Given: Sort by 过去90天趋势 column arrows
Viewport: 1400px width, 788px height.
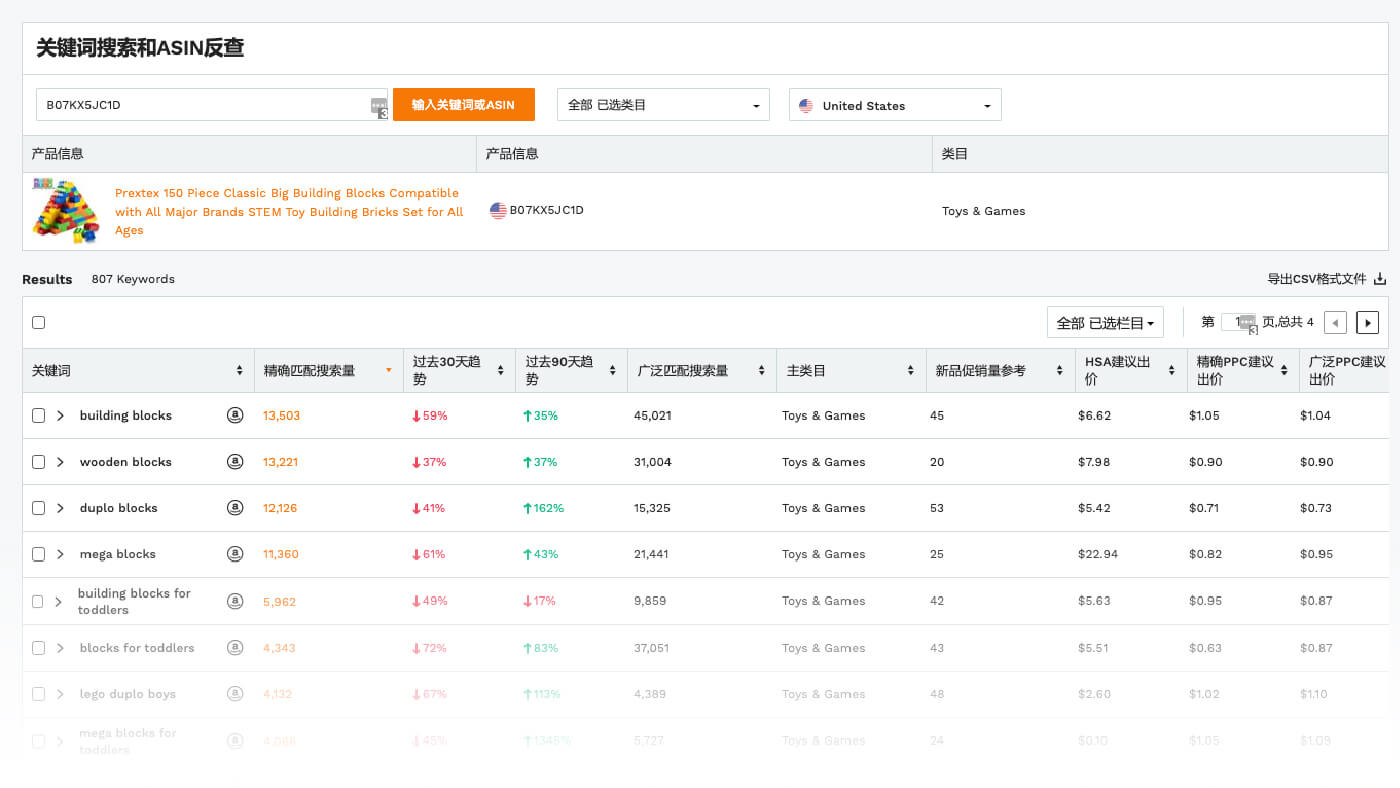Looking at the screenshot, I should 613,370.
